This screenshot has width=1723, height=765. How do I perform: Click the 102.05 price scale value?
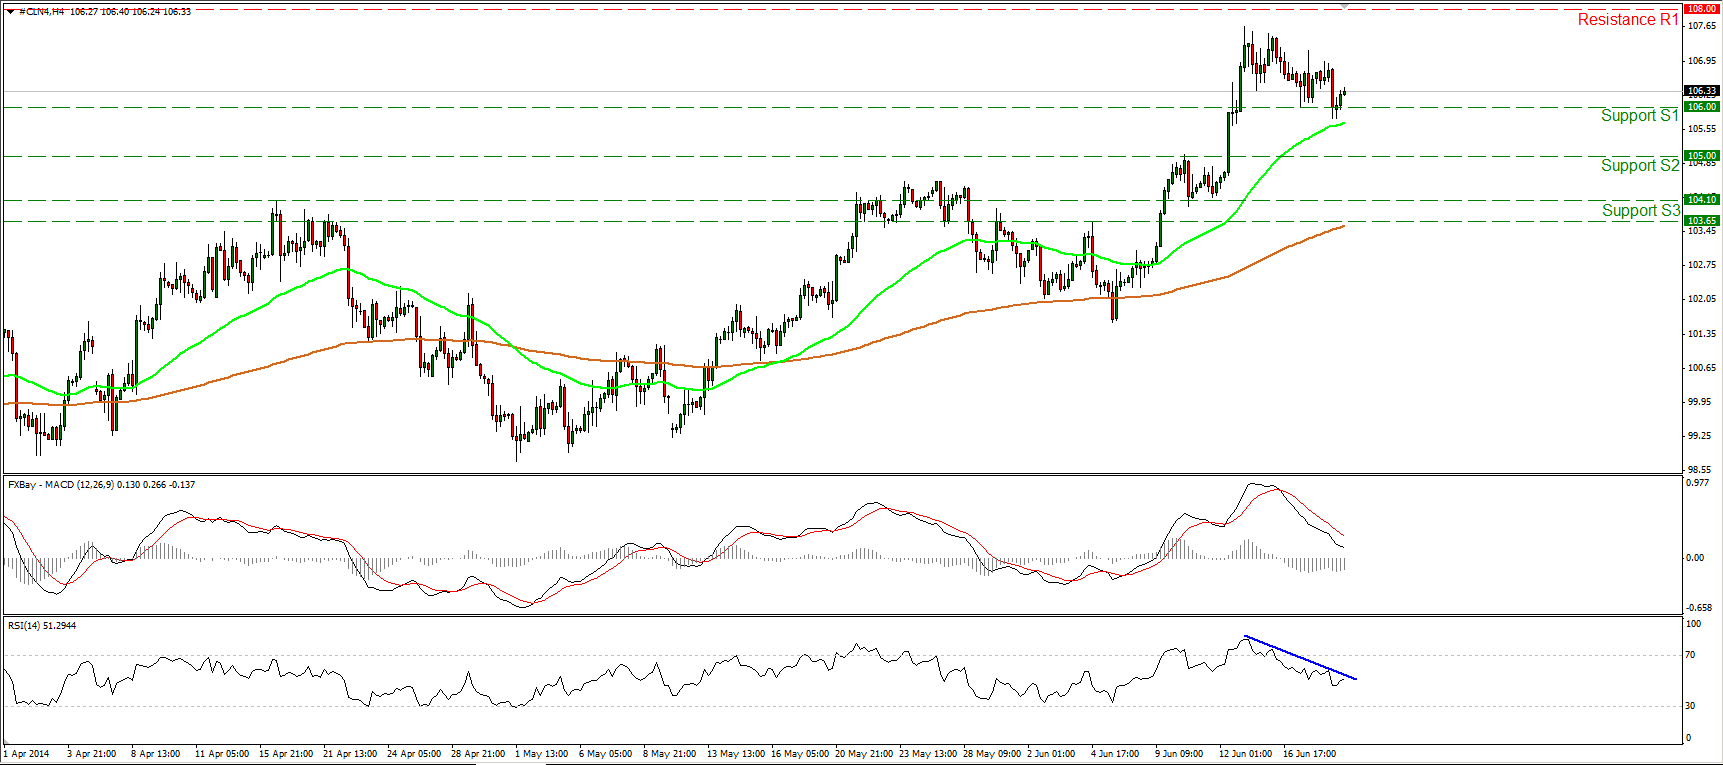click(x=1702, y=299)
